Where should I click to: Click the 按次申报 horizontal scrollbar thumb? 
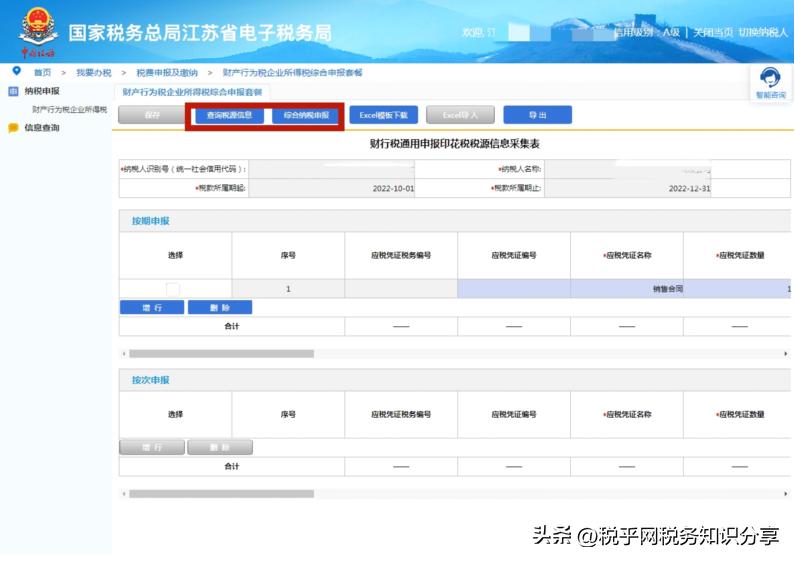tap(222, 494)
